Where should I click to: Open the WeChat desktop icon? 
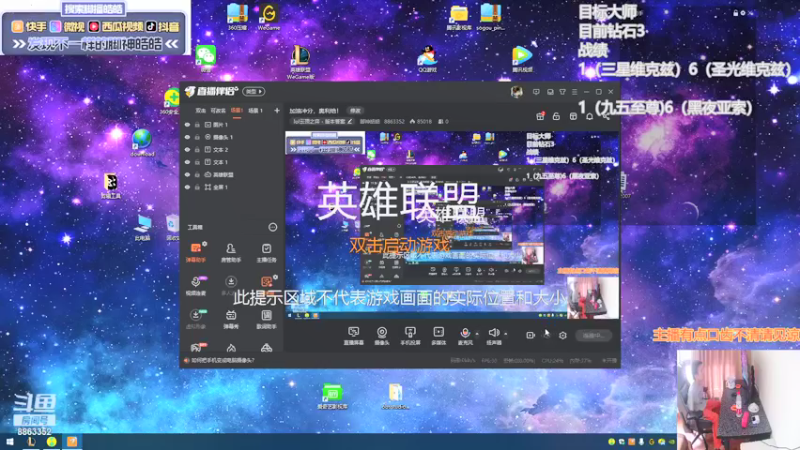tap(206, 58)
